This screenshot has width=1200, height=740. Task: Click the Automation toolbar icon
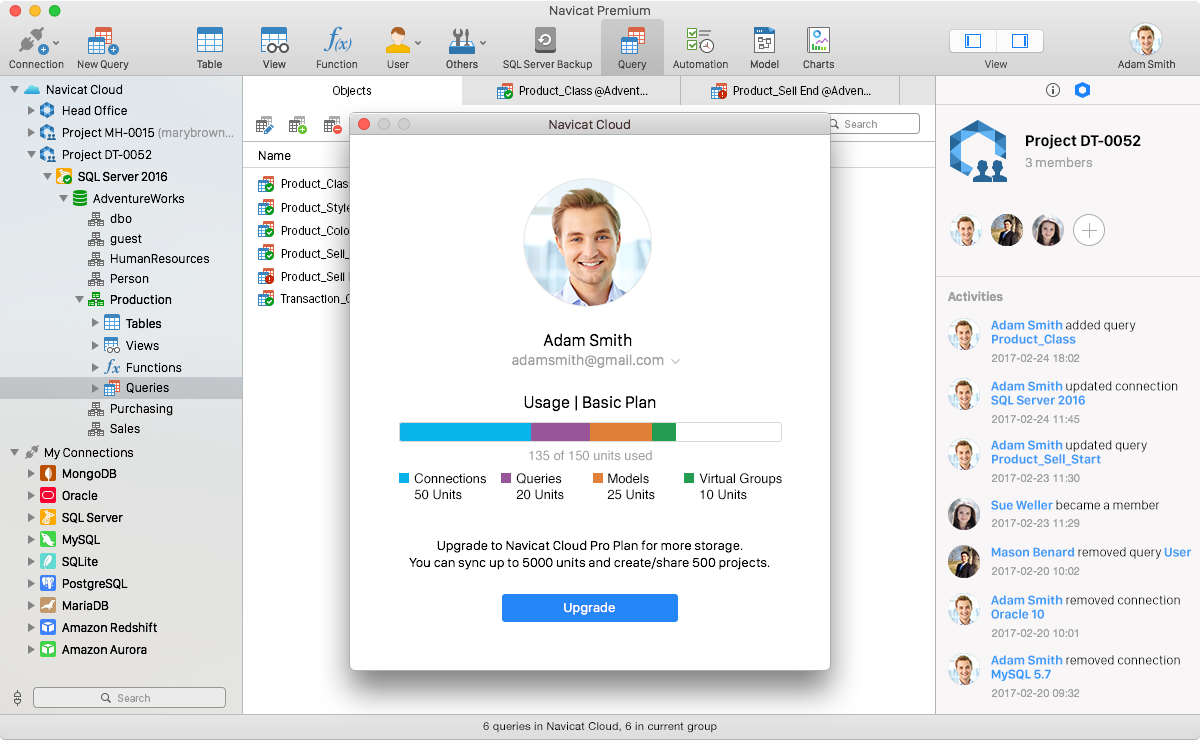[x=700, y=47]
